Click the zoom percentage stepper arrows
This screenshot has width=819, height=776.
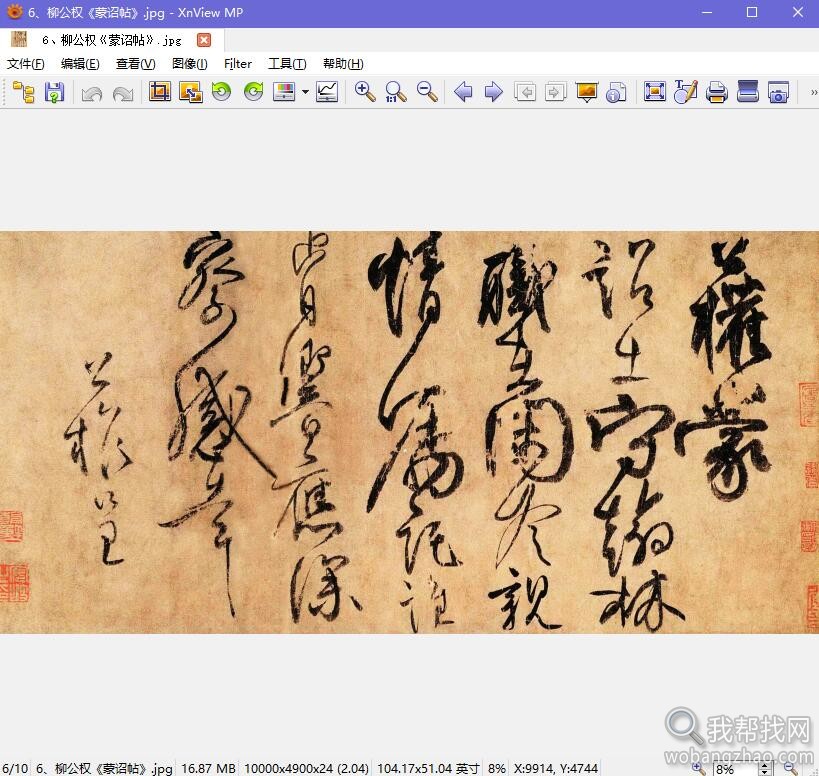(x=765, y=769)
